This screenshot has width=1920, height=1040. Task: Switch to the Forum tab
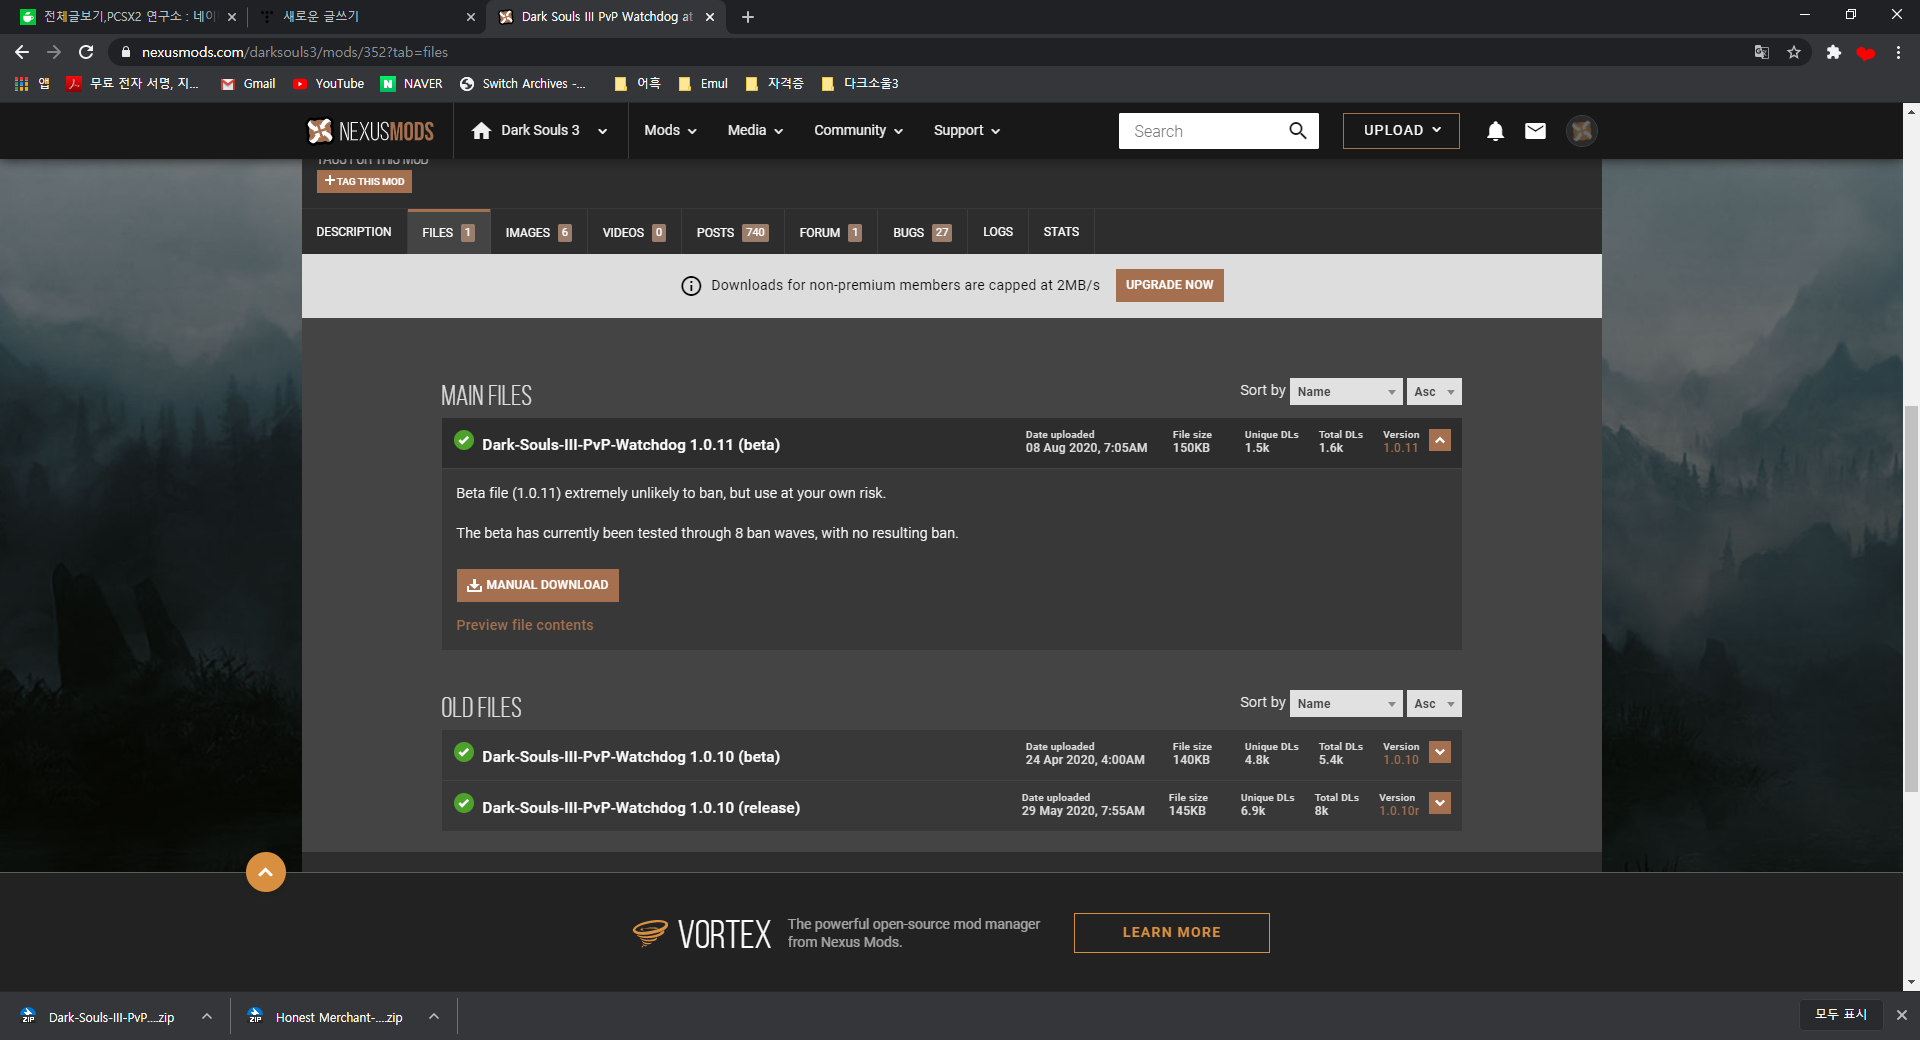click(830, 232)
